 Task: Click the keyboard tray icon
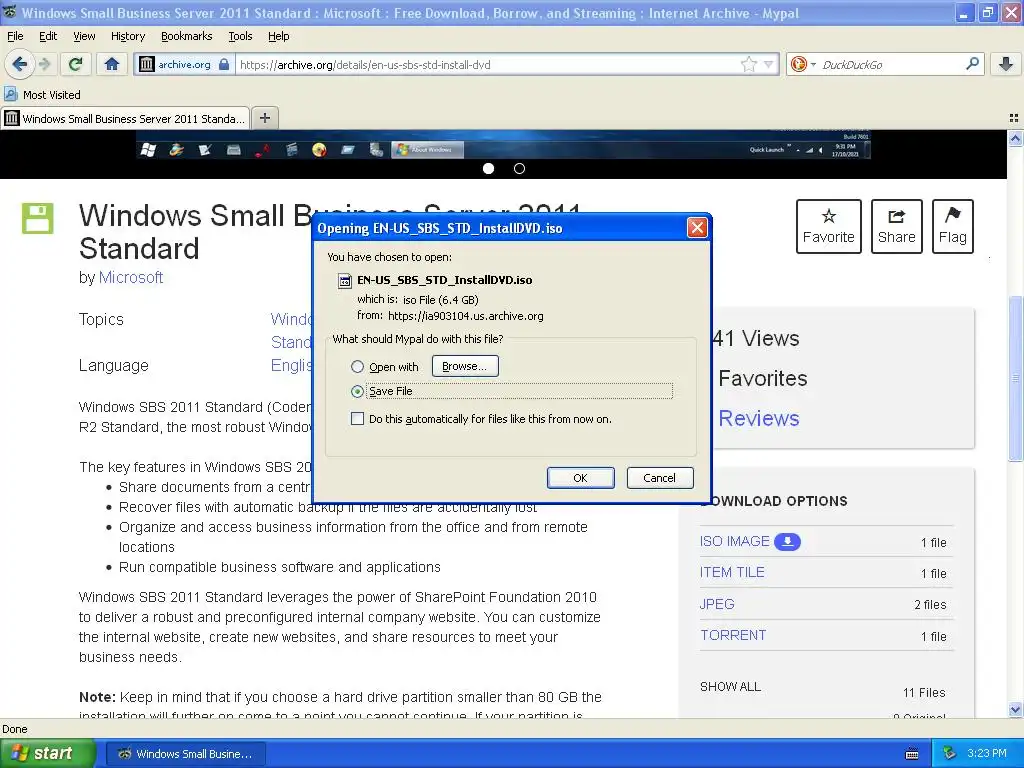pos(911,754)
